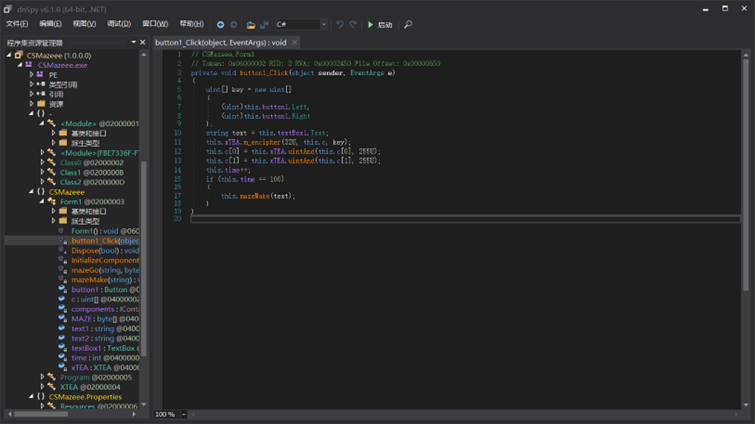Close the button1_Click code tab
Viewport: 755px width, 424px height.
[295, 43]
